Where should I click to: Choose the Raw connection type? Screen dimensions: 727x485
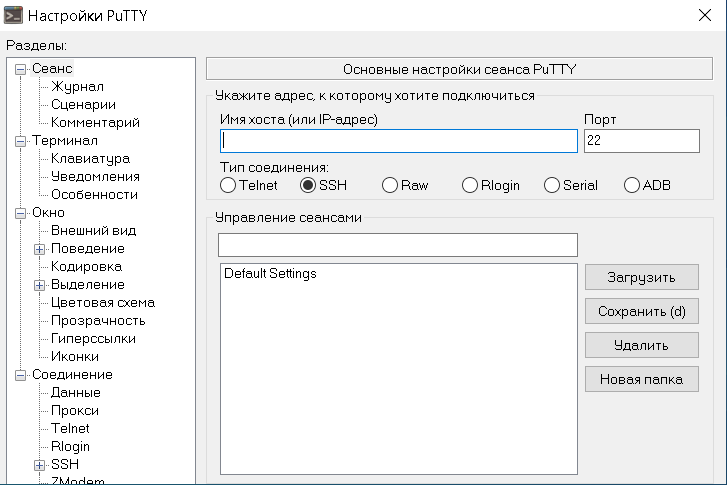[x=389, y=185]
